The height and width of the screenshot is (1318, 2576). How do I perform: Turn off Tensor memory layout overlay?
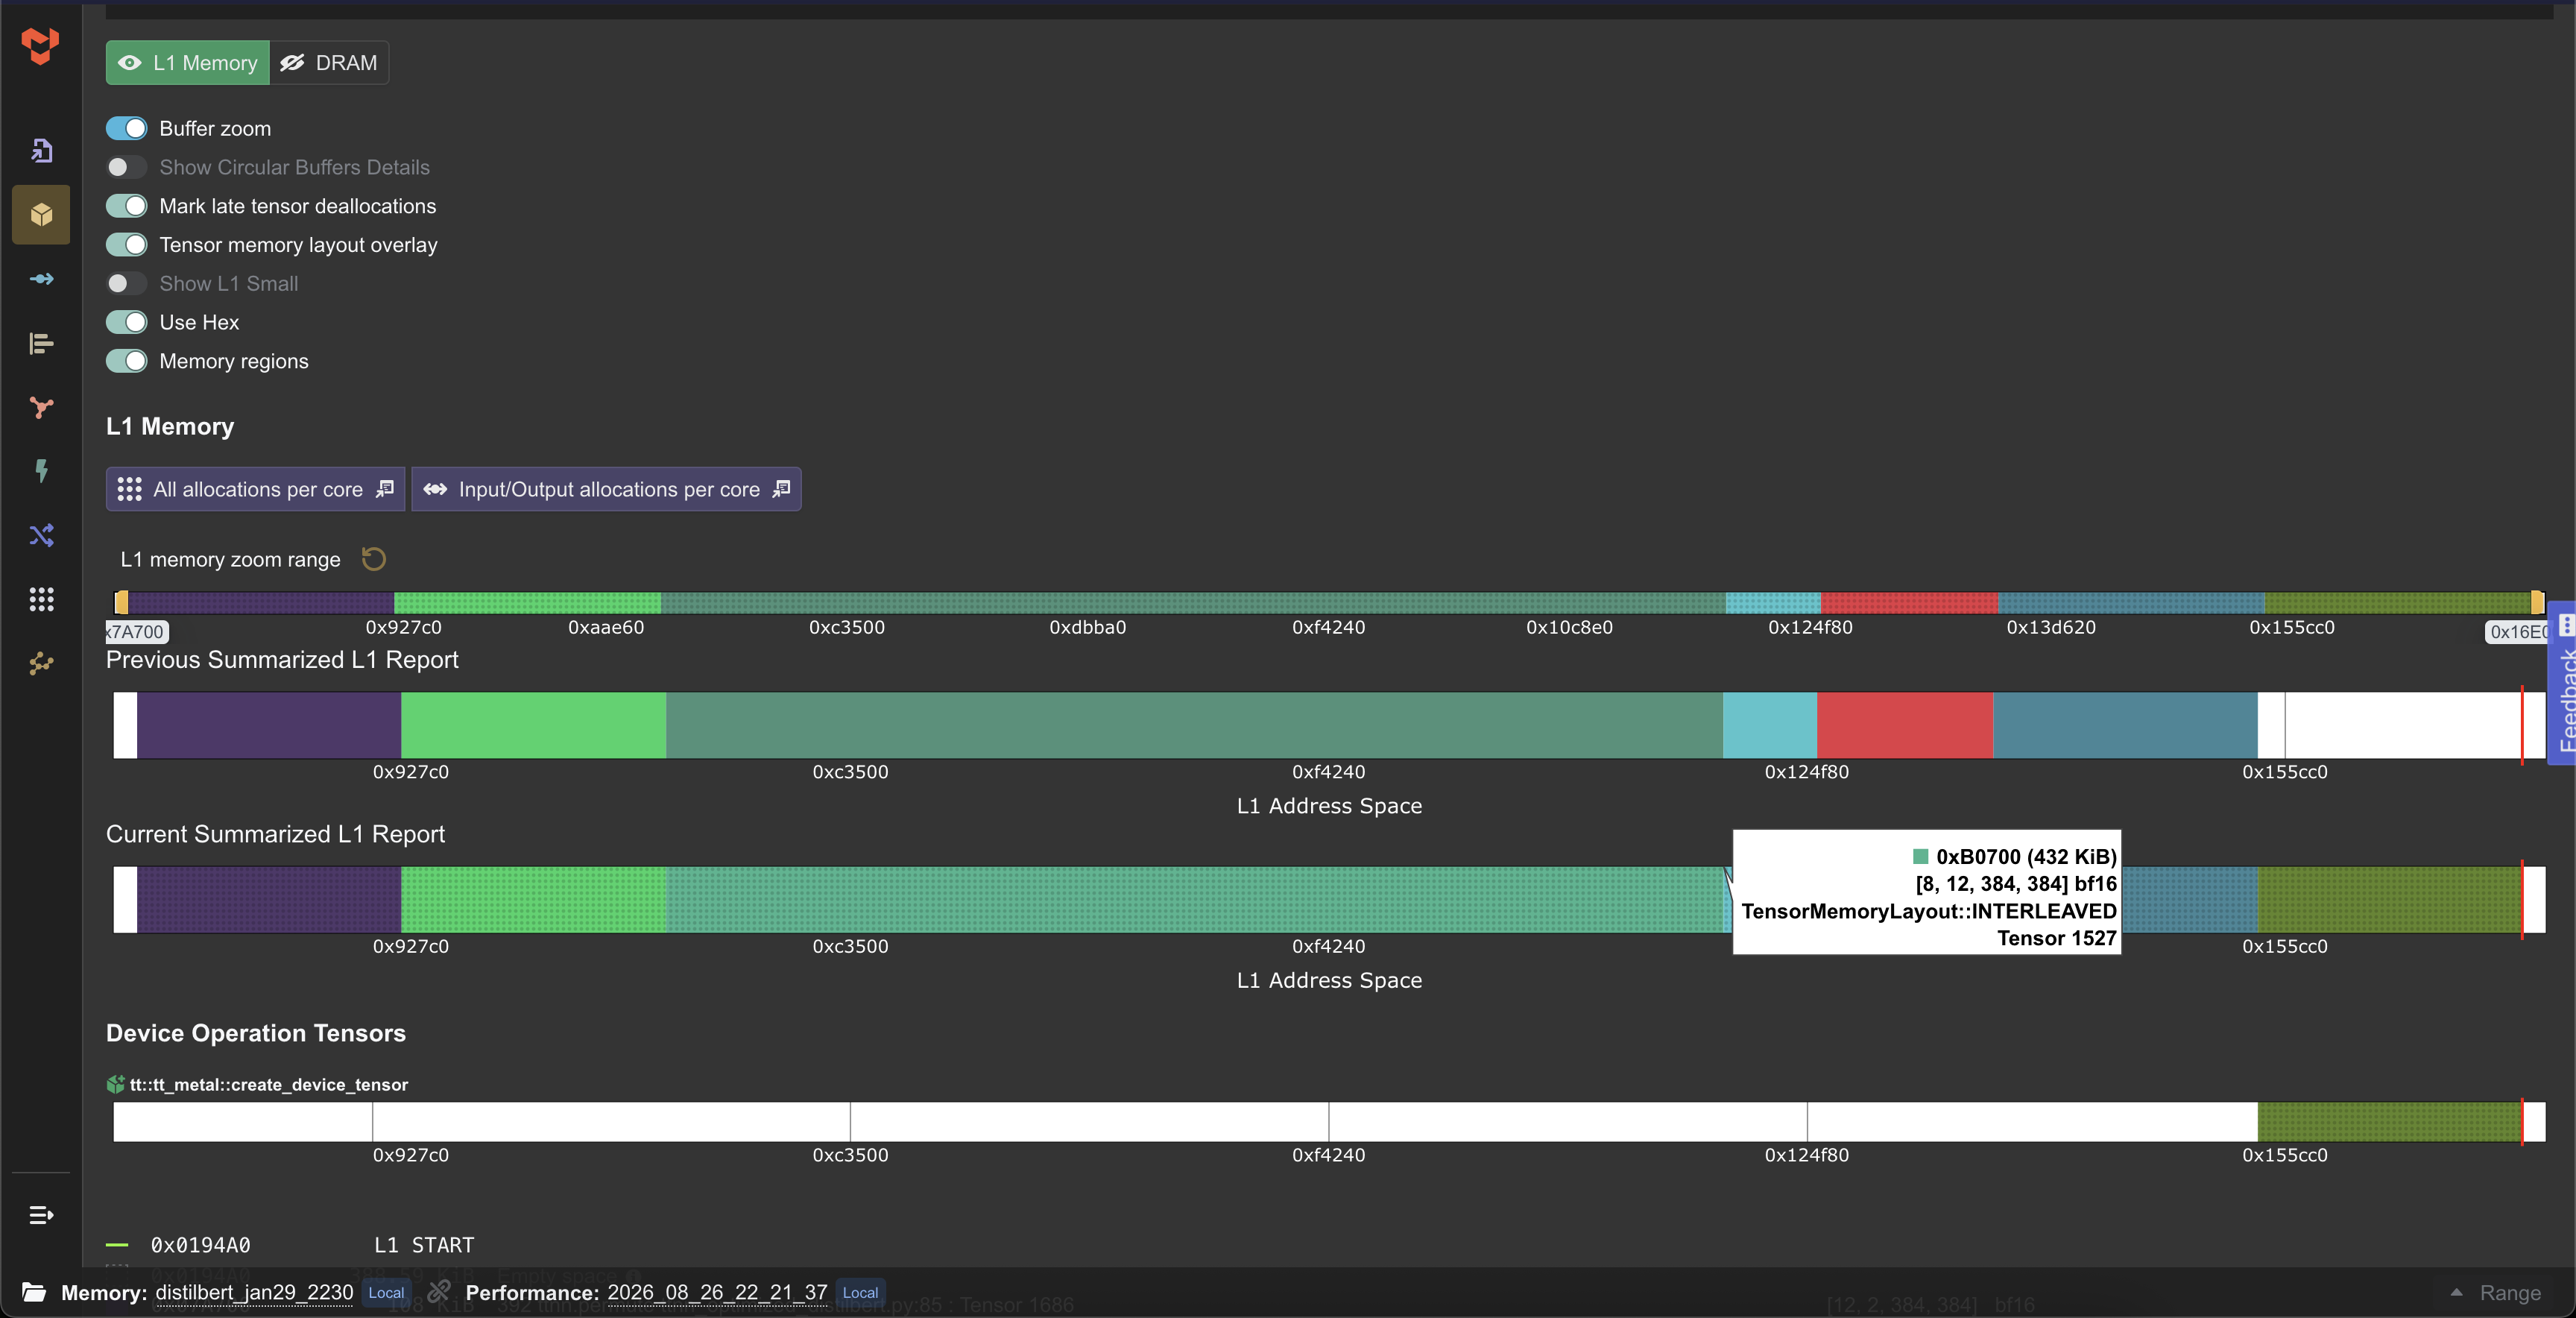coord(127,245)
